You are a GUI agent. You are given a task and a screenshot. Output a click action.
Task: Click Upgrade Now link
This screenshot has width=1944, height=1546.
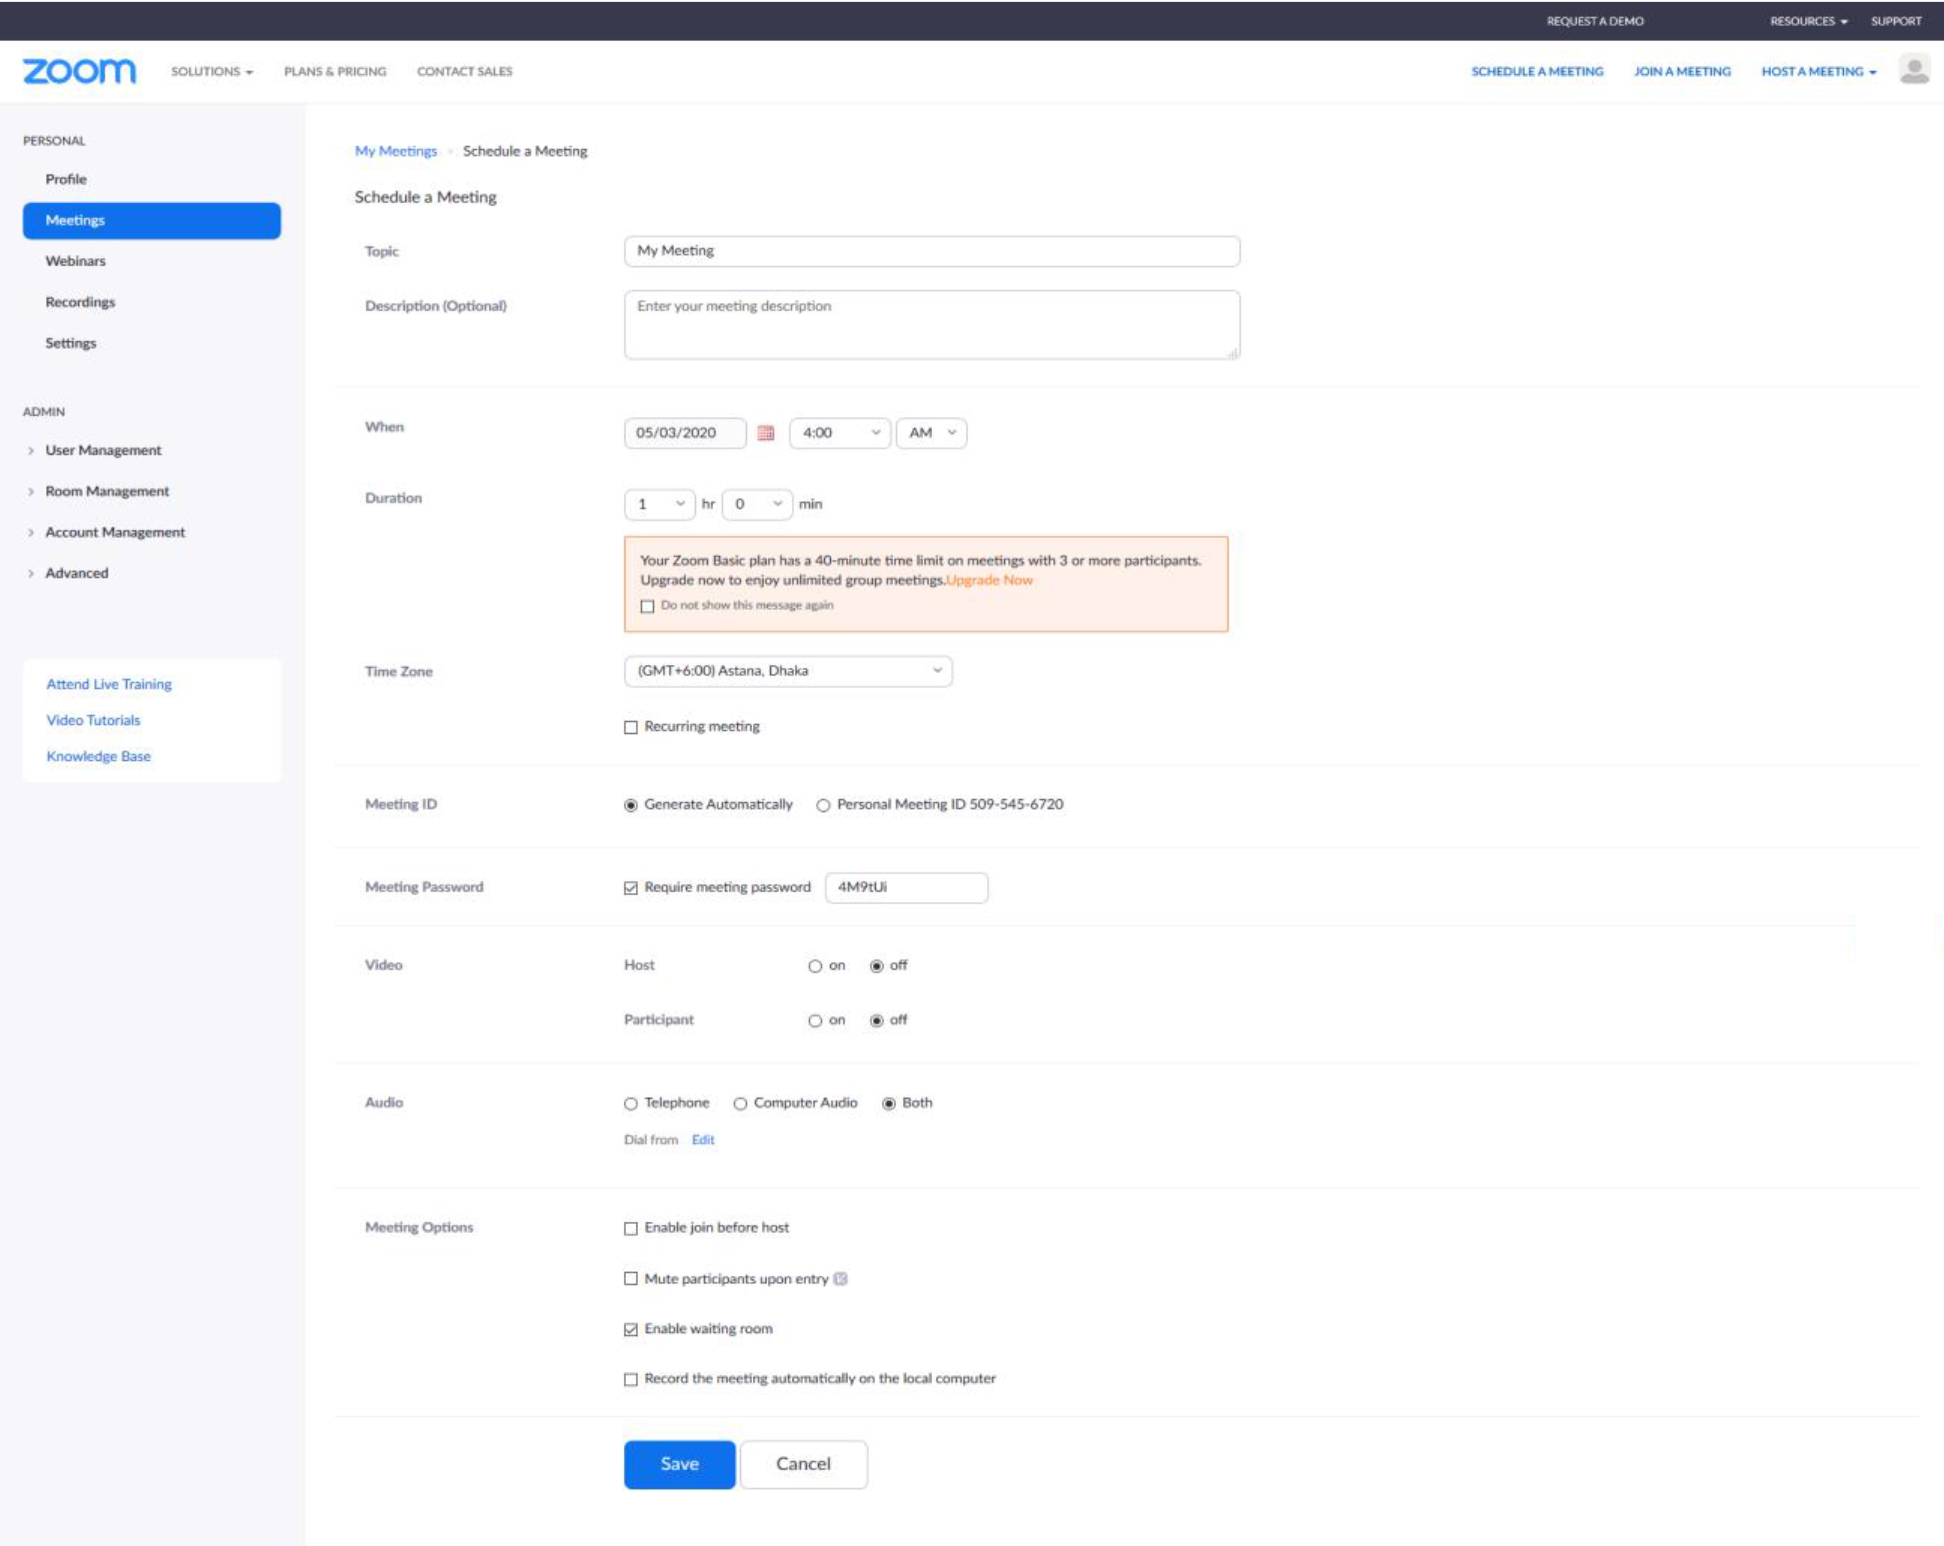(x=989, y=580)
